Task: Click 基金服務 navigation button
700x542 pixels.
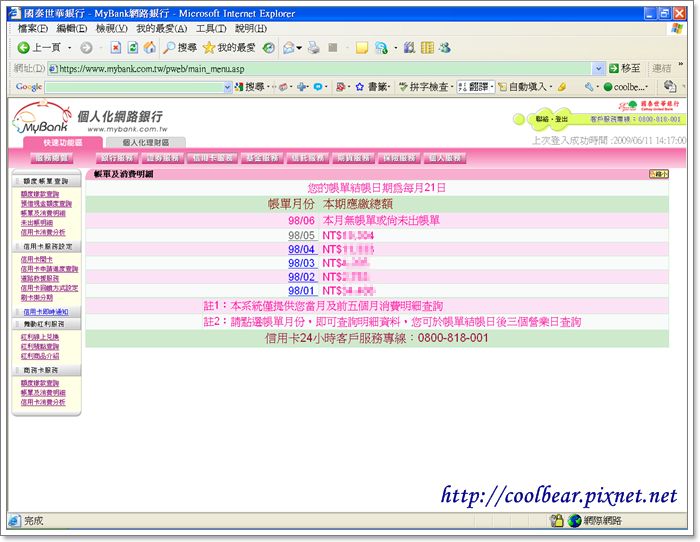Action: [x=262, y=158]
